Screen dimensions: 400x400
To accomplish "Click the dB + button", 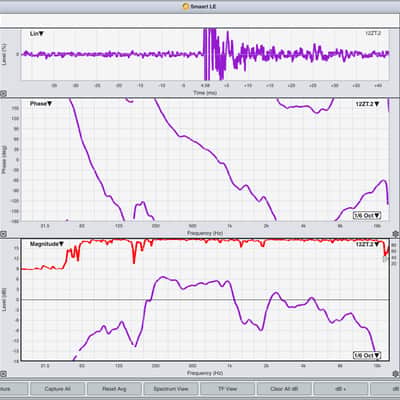I will click(341, 389).
